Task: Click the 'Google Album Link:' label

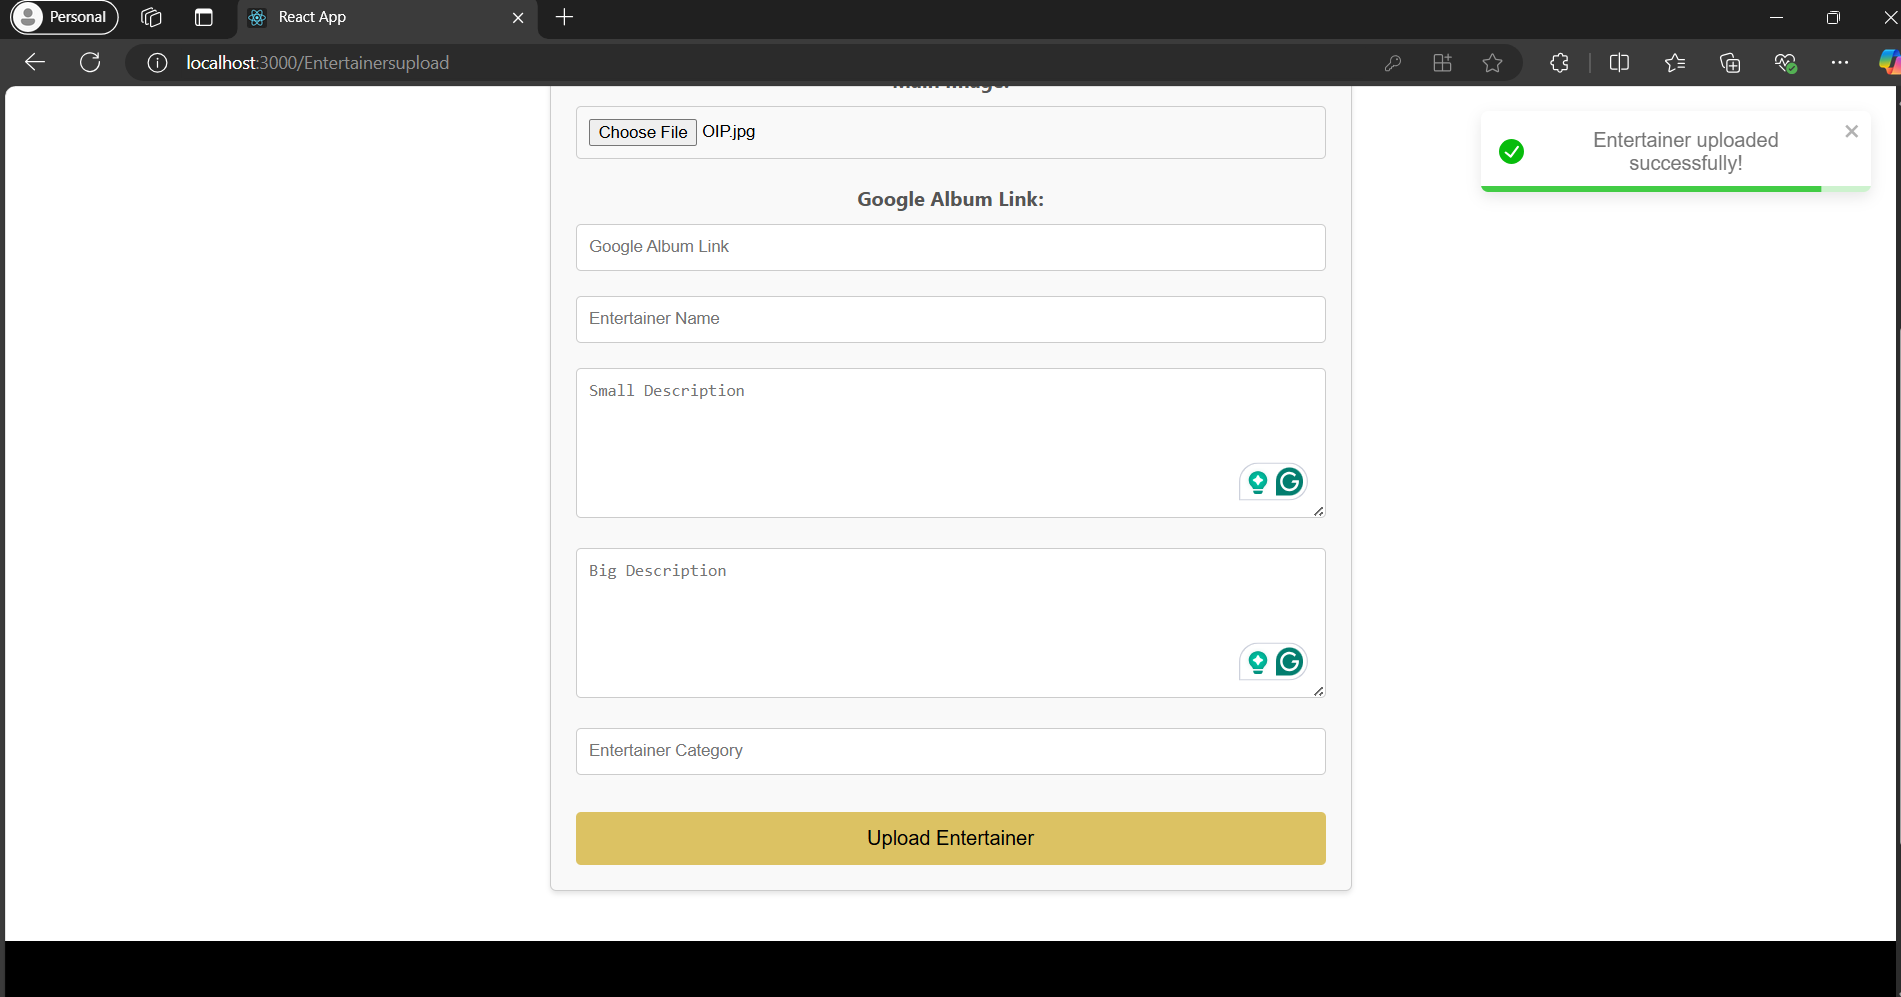Action: click(951, 199)
